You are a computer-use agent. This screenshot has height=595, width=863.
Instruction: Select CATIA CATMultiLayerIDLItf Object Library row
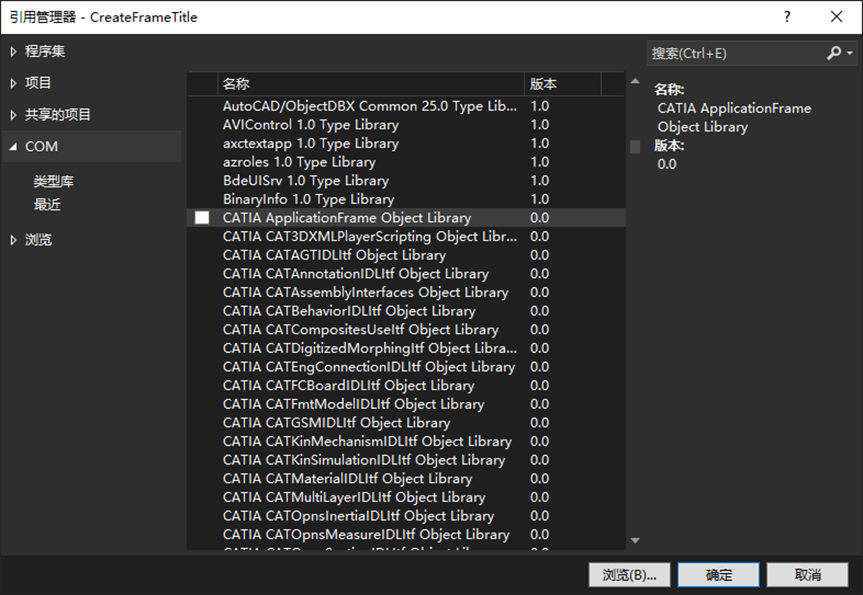[406, 498]
